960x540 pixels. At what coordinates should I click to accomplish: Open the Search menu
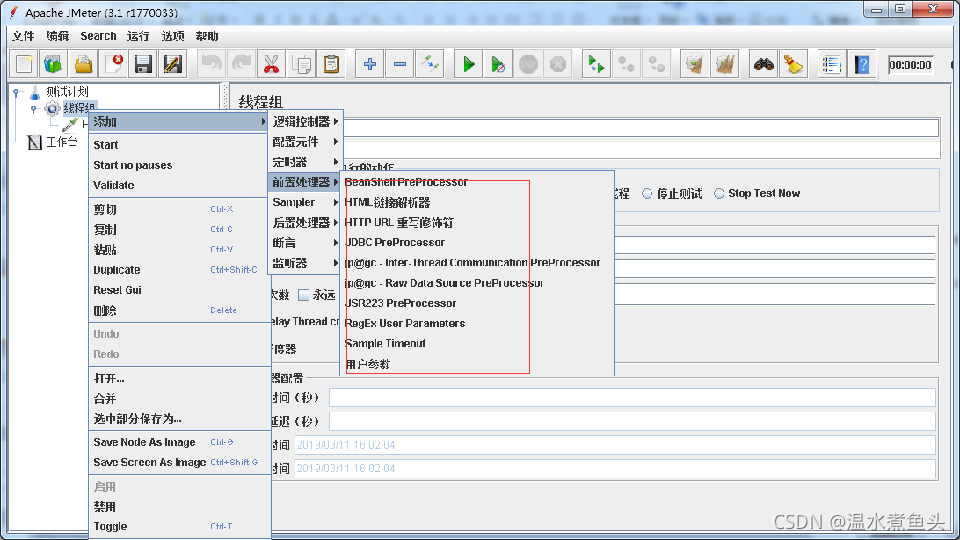(x=98, y=36)
